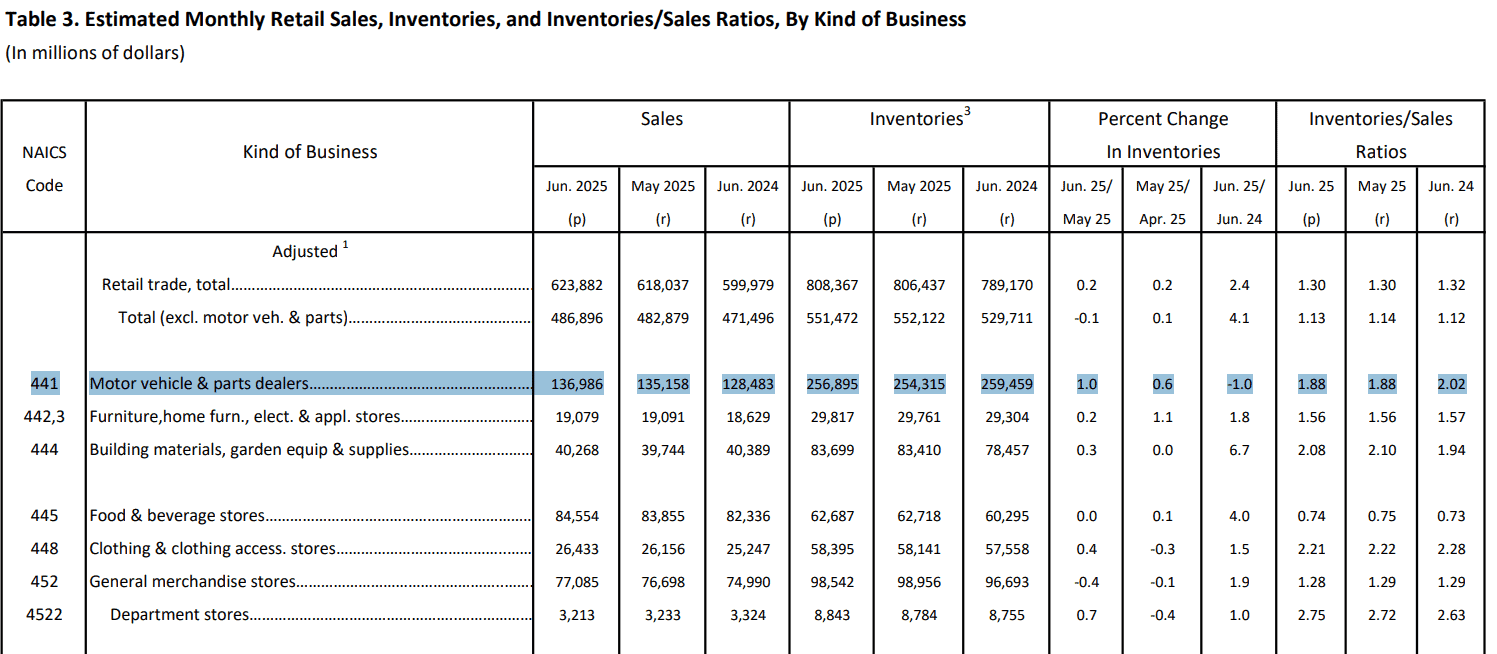Click NAICS code 4522 cell
1497x654 pixels.
(x=44, y=615)
